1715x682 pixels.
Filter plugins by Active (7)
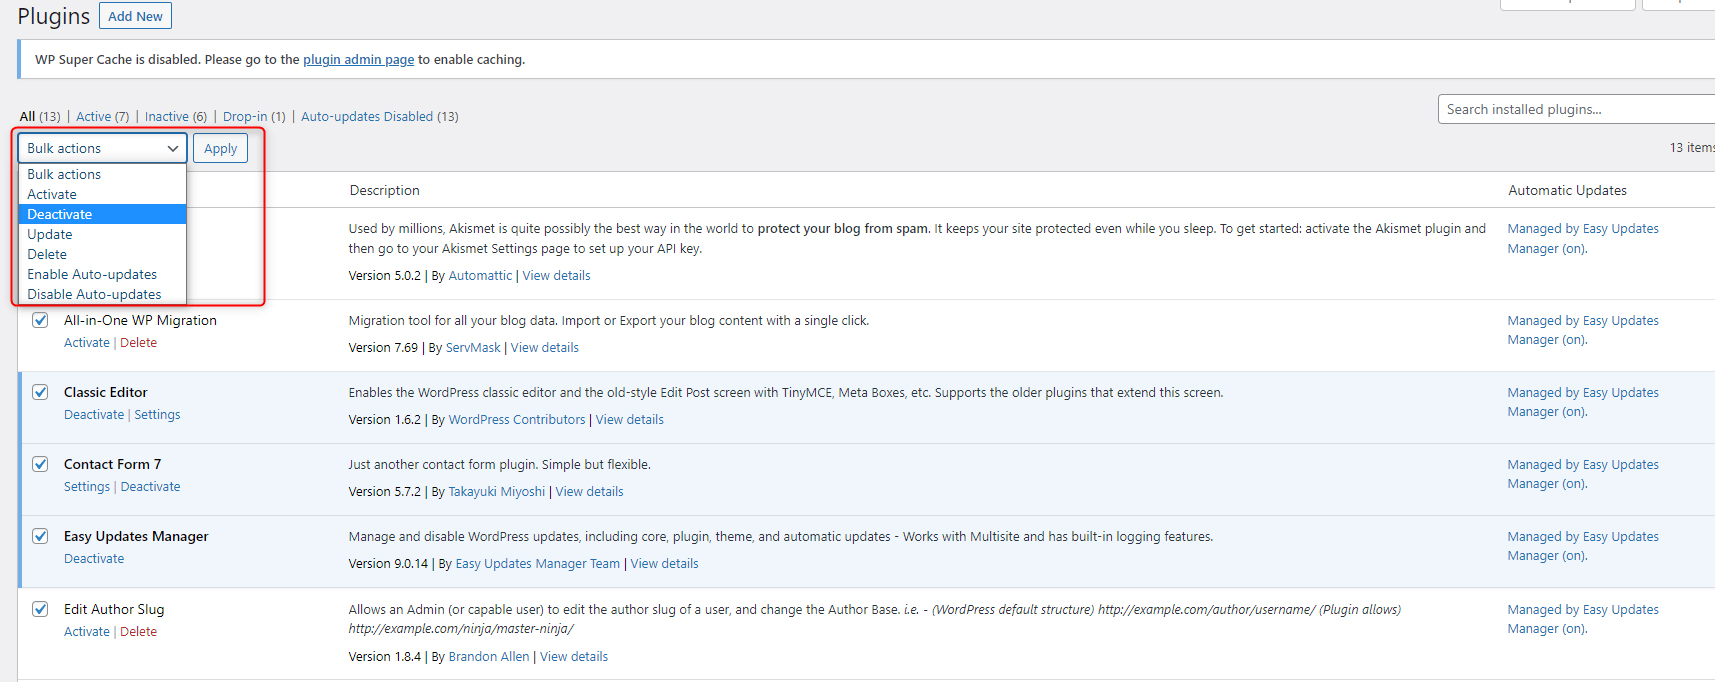click(102, 116)
